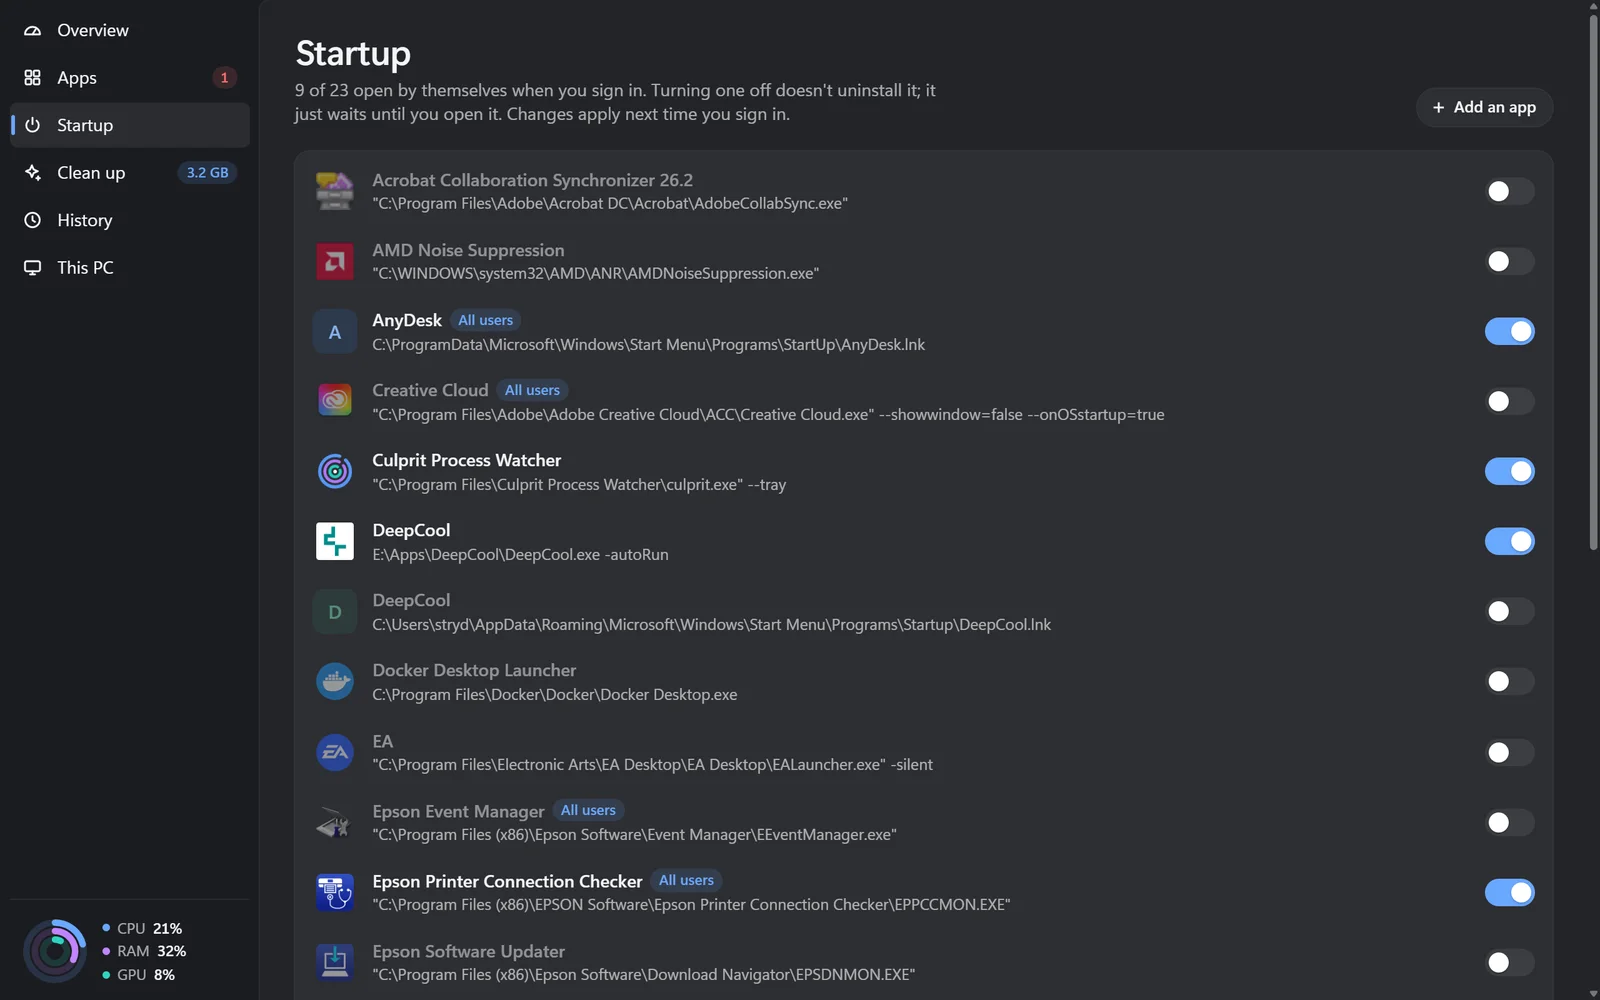Viewport: 1600px width, 1000px height.
Task: Enable Acrobat Collaboration Synchronizer at startup
Action: pyautogui.click(x=1509, y=191)
